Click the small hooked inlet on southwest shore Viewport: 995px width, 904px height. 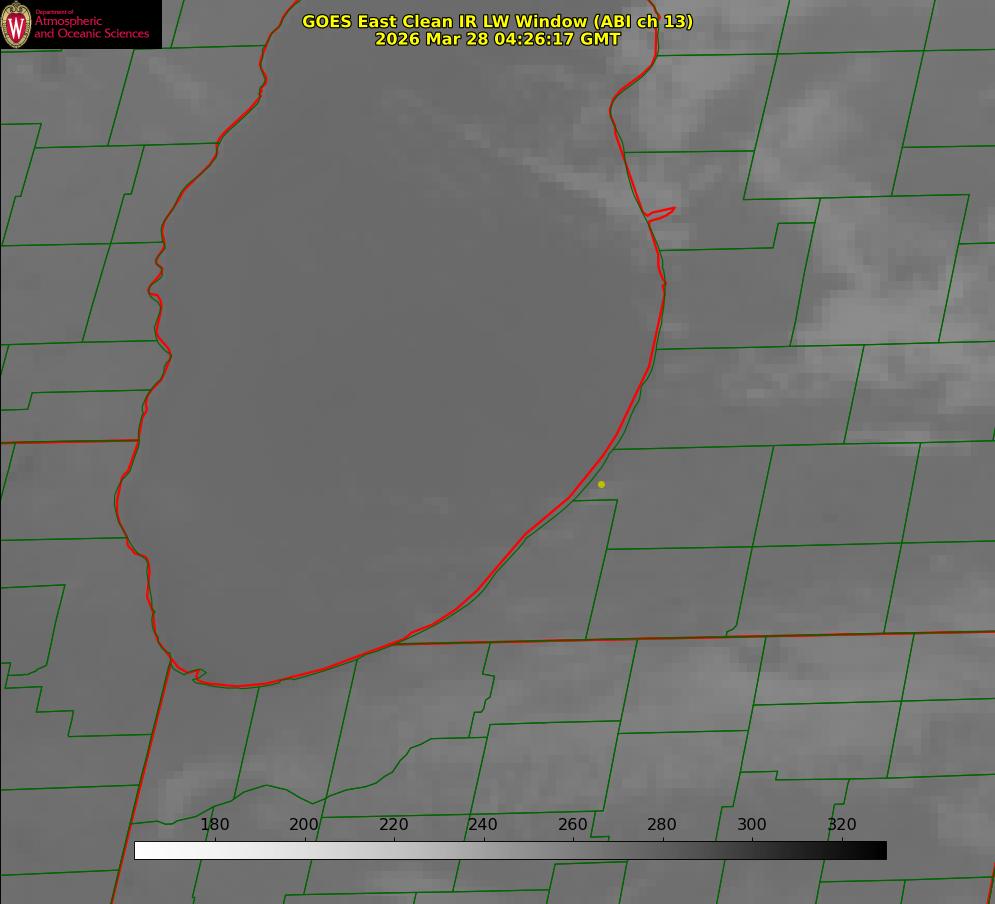pos(197,675)
